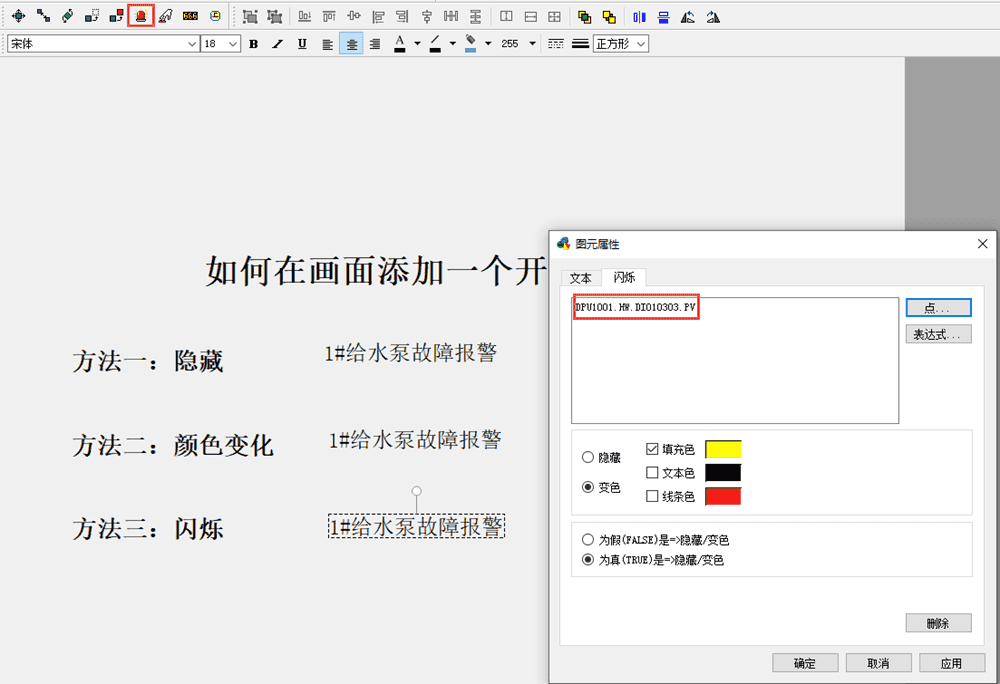Pick the yellow fill color swatch

tap(723, 449)
